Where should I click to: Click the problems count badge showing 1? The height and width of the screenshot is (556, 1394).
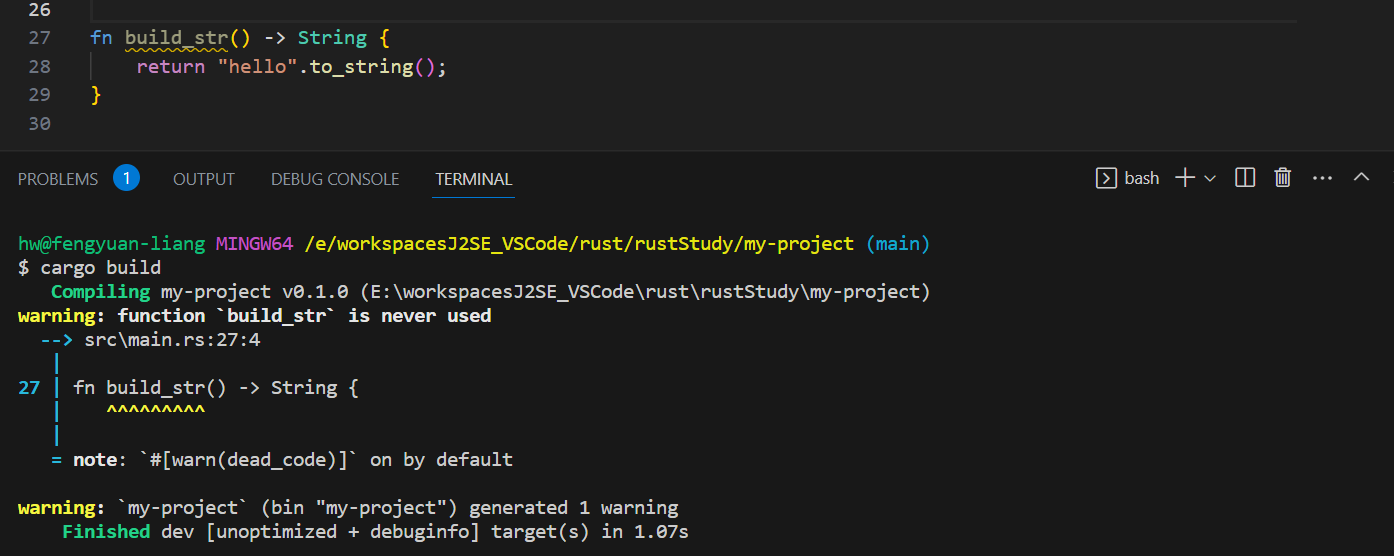[126, 179]
